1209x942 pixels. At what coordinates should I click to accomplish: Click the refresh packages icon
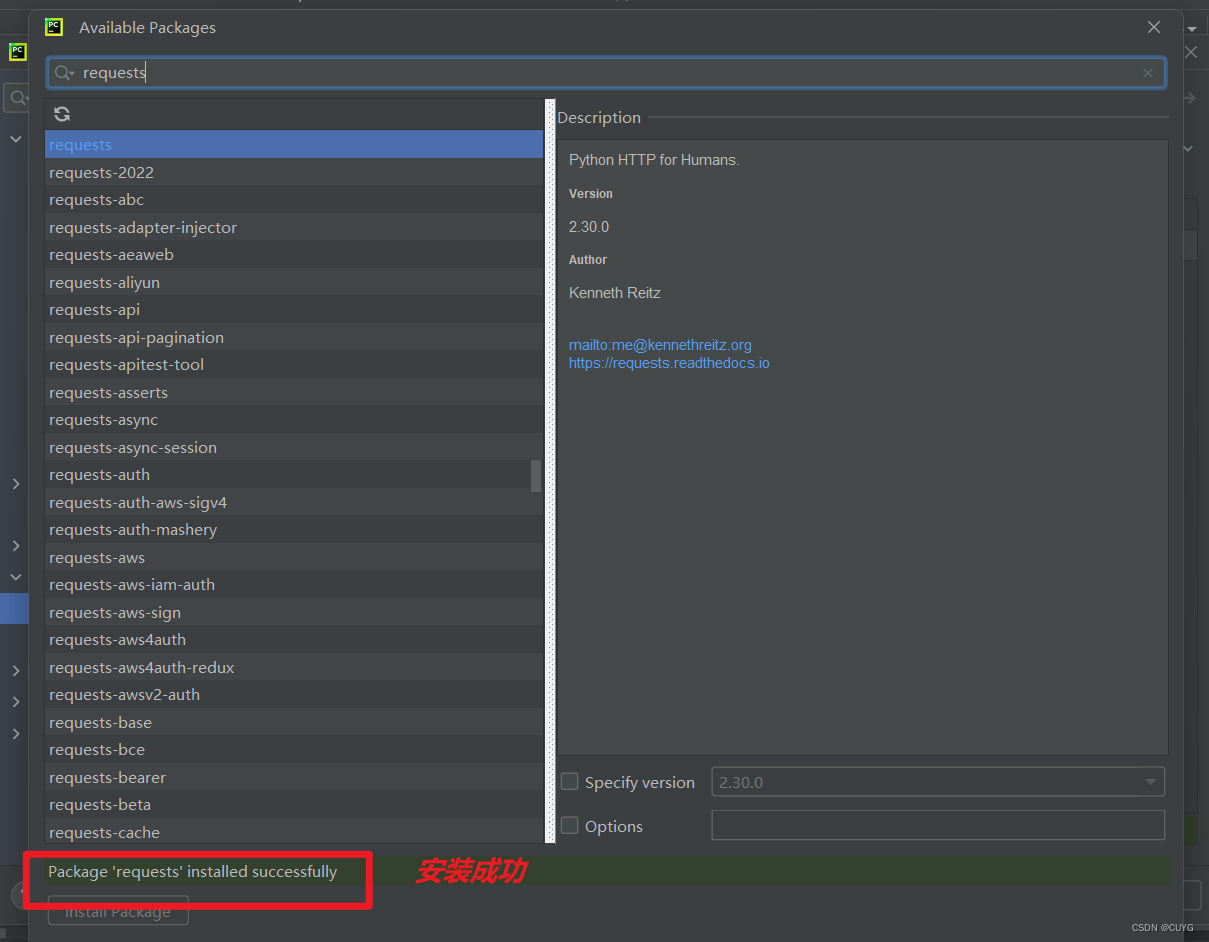[62, 114]
